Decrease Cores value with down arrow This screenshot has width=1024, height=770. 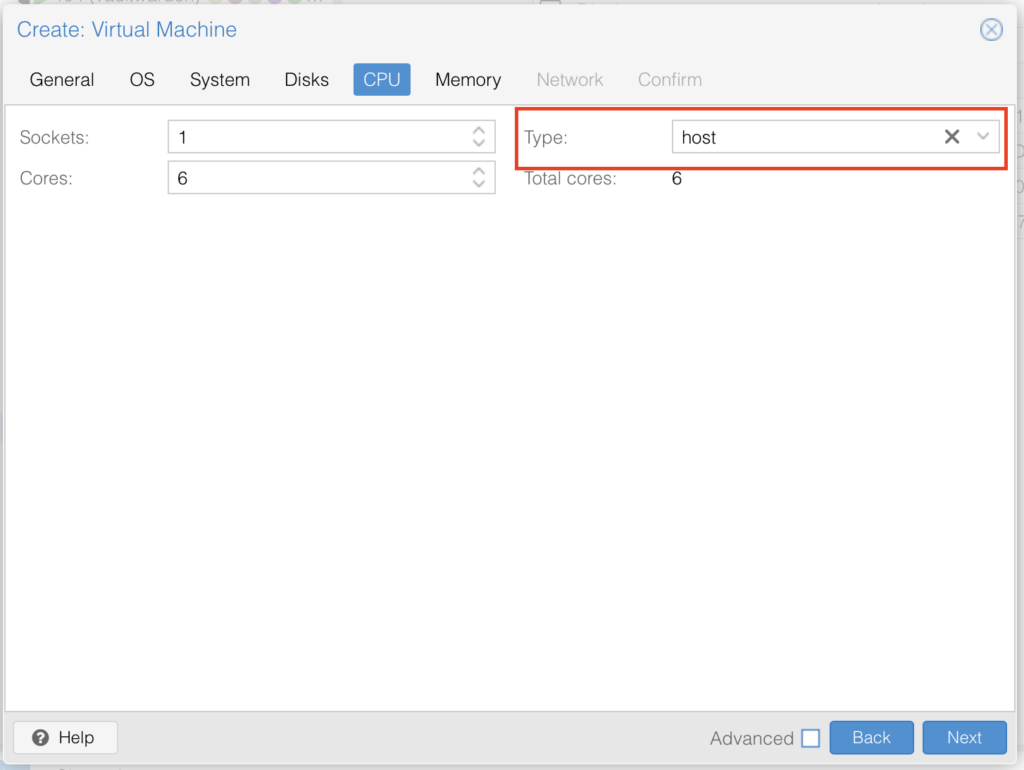coord(479,185)
